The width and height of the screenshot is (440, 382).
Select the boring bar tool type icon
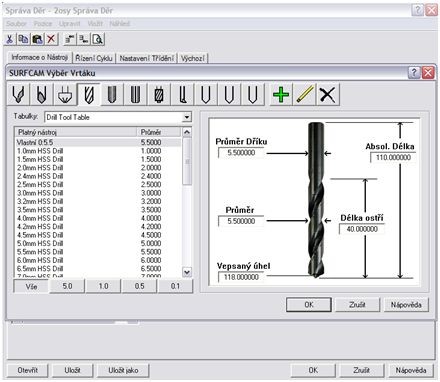183,94
